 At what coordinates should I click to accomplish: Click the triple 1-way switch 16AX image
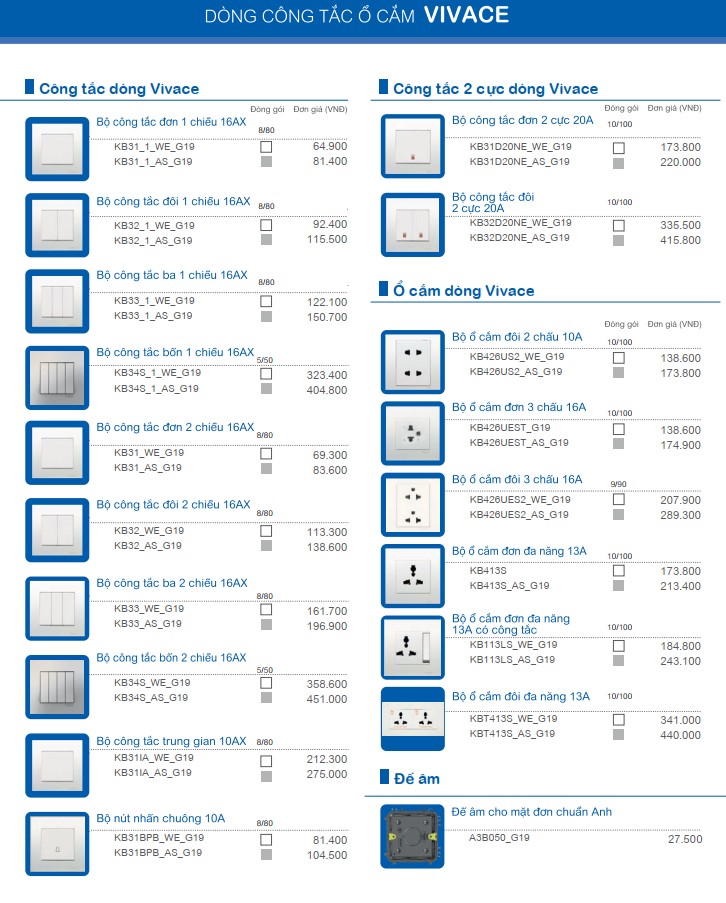click(57, 301)
